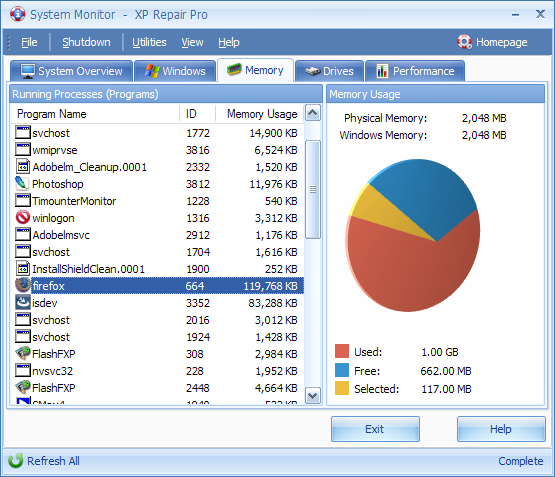
Task: Click the winlogon prohibited icon
Action: [x=23, y=217]
